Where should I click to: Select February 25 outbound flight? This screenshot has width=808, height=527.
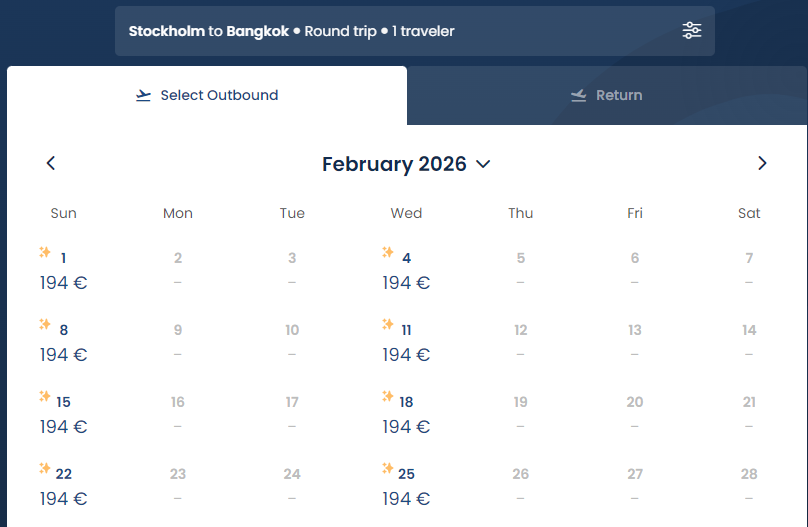pos(406,486)
